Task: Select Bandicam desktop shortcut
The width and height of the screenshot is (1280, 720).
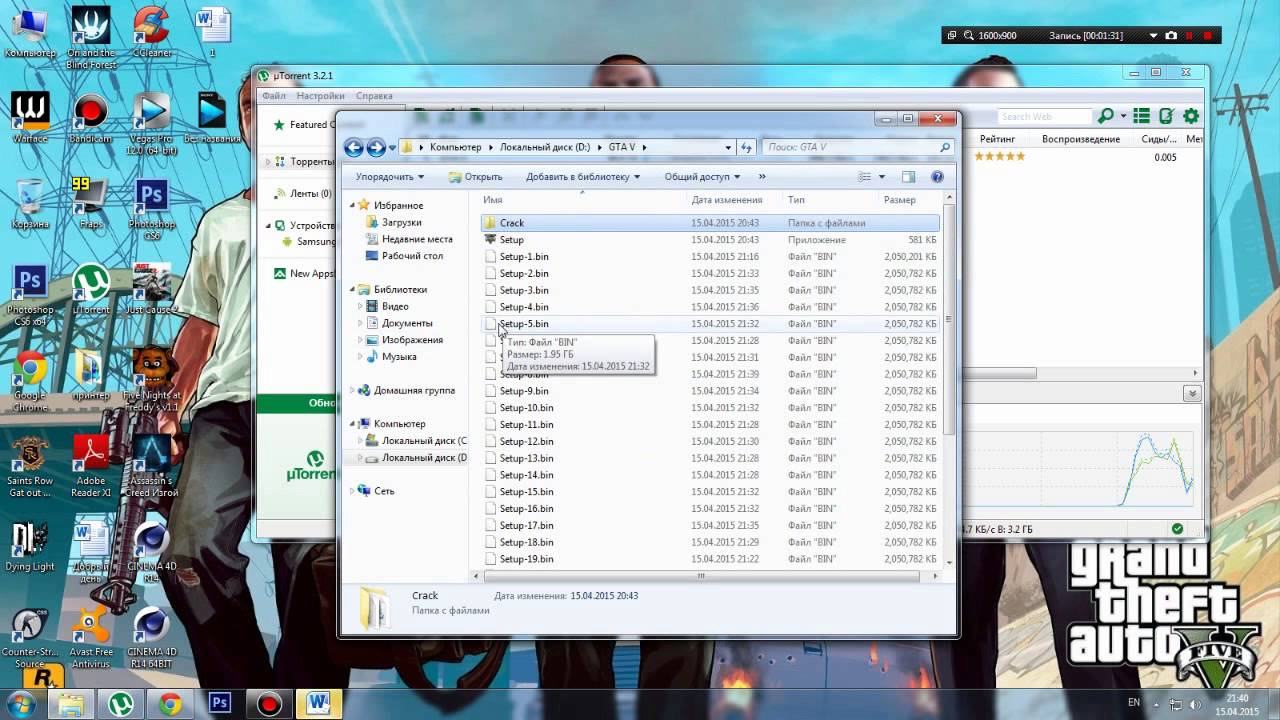Action: (91, 118)
